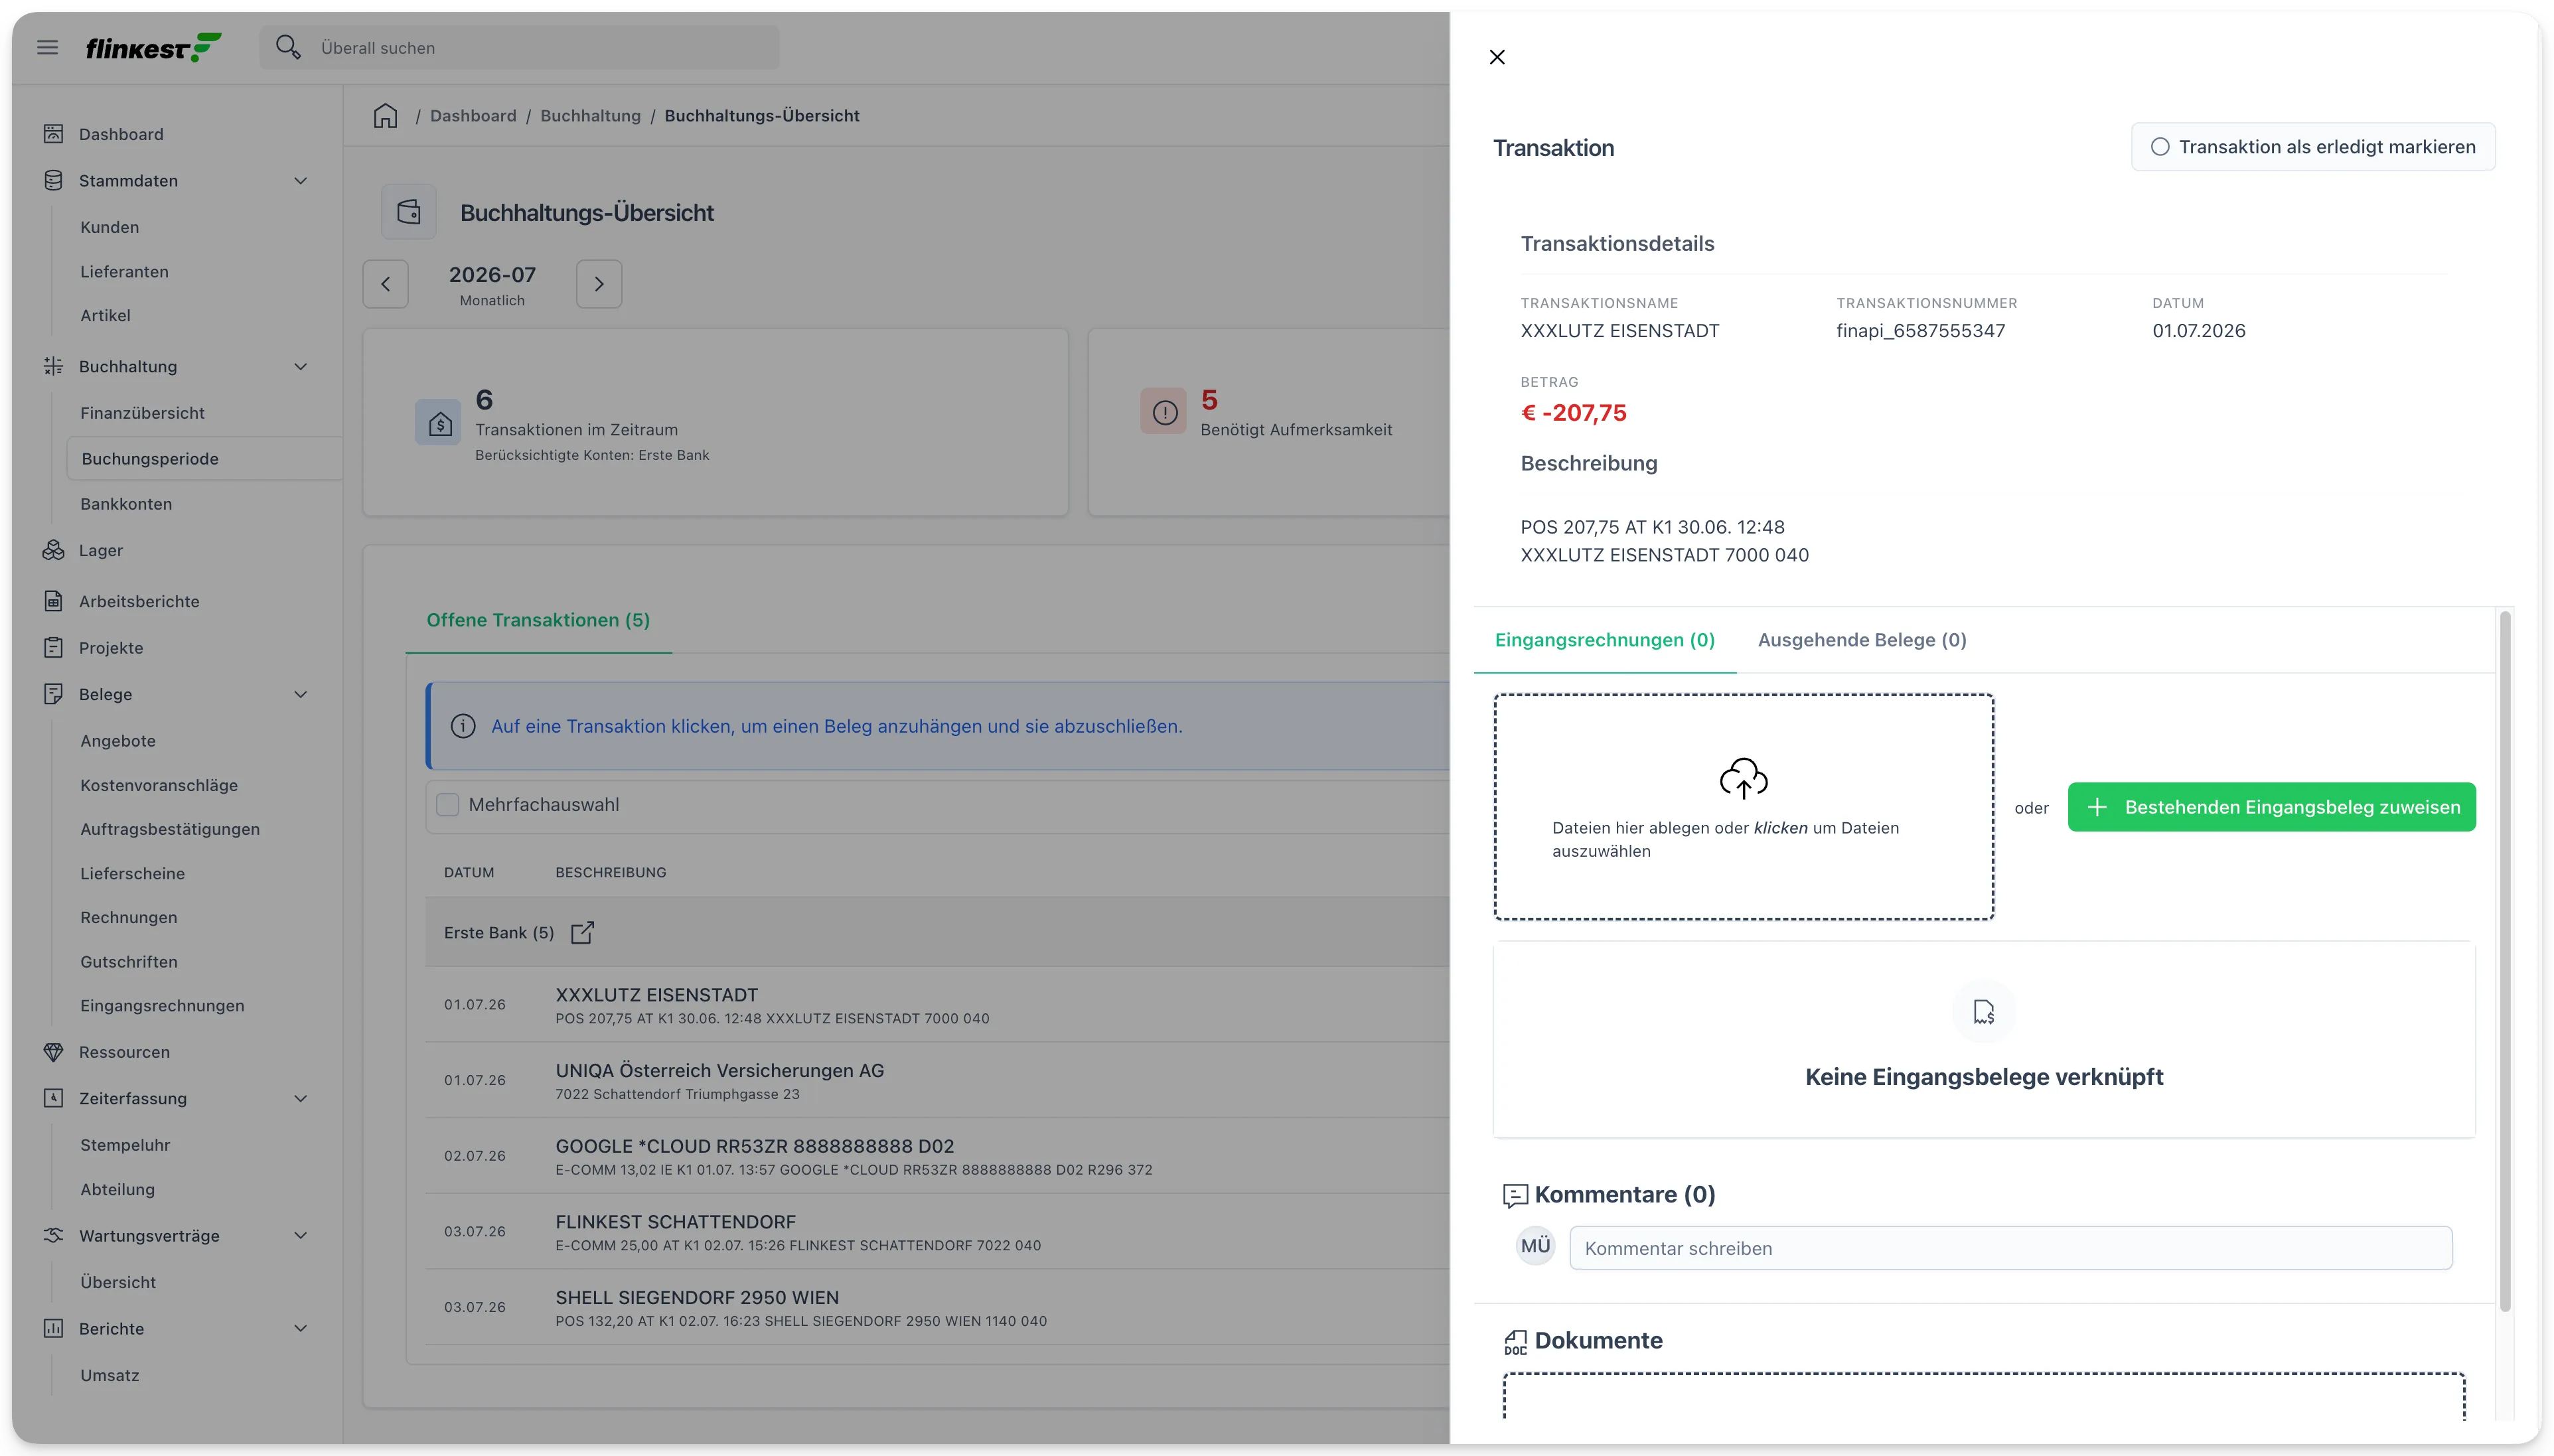Click the MÜ user avatar
Image resolution: width=2554 pixels, height=1456 pixels.
(1535, 1246)
